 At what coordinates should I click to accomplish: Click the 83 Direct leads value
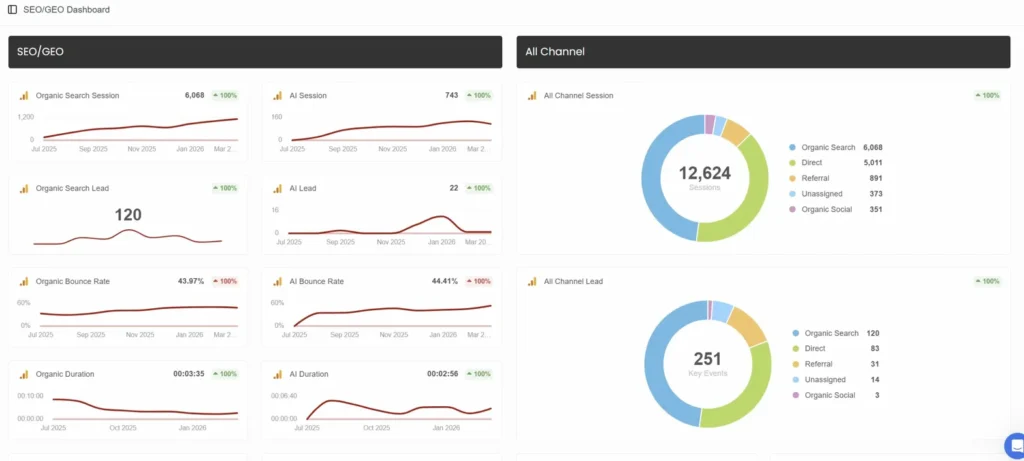(874, 349)
